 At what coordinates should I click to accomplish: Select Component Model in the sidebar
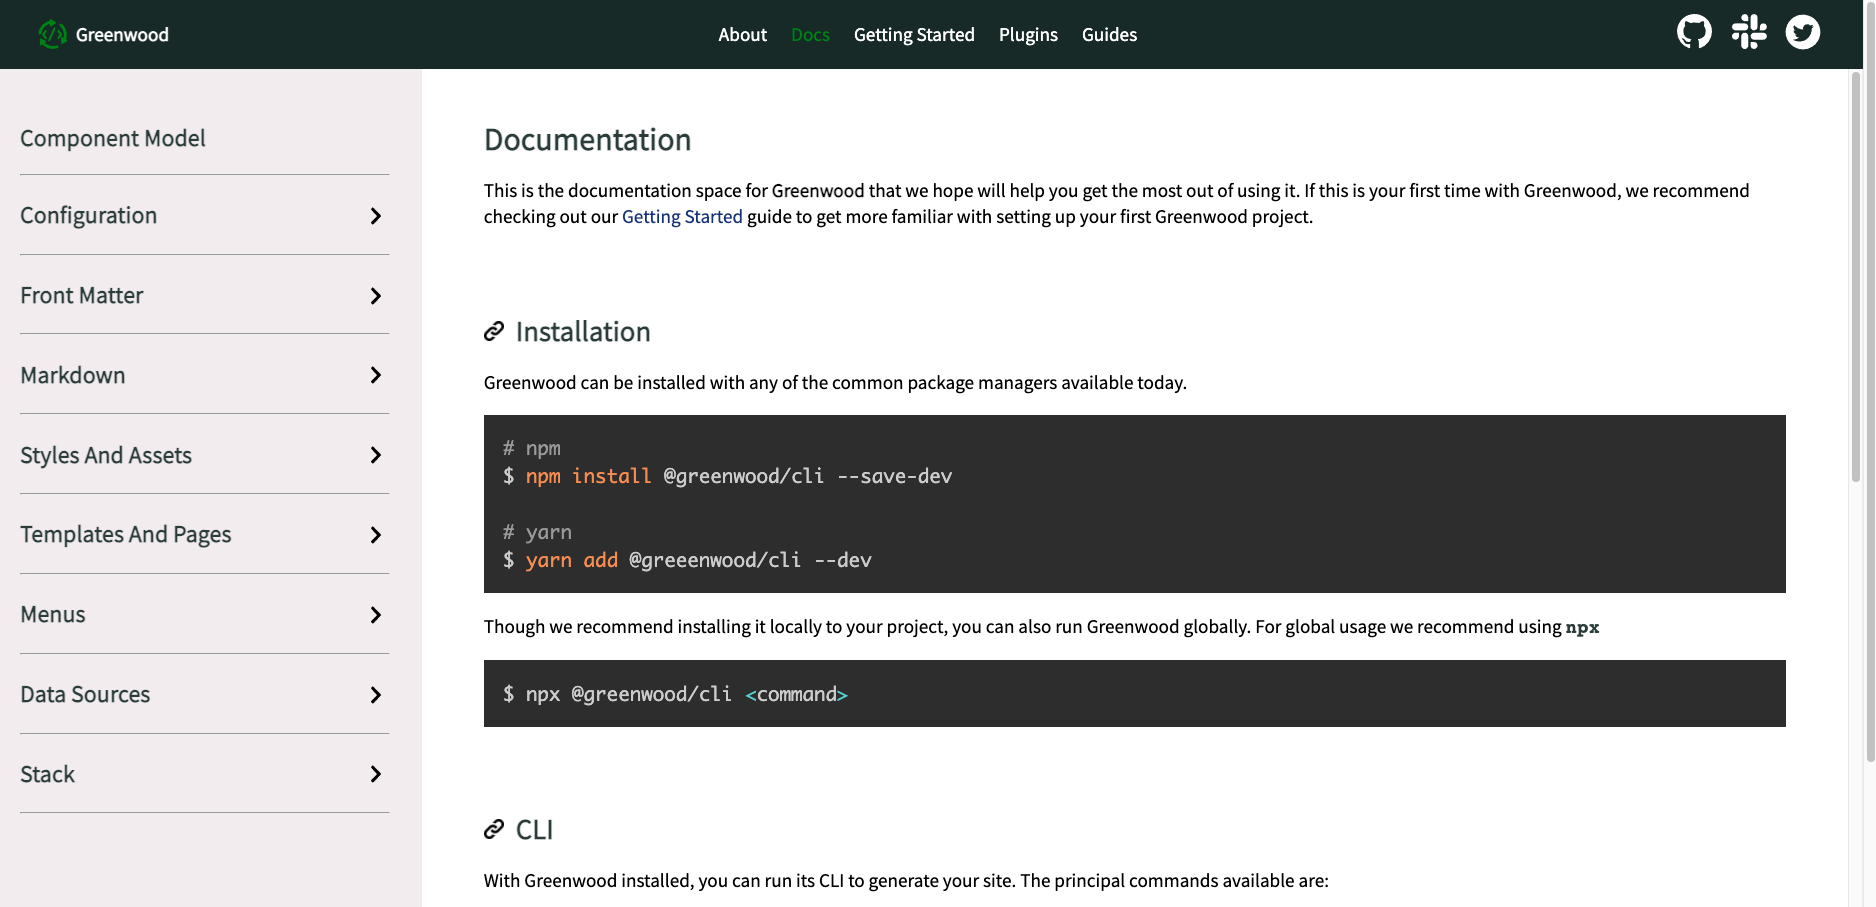(113, 138)
